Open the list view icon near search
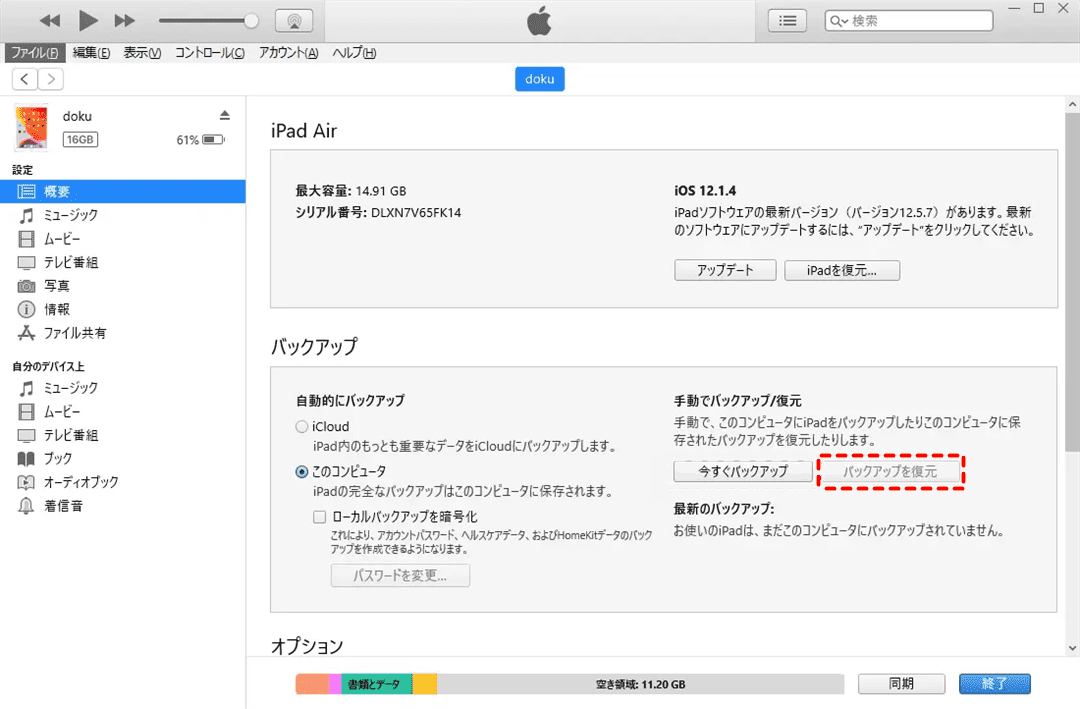 pyautogui.click(x=788, y=20)
